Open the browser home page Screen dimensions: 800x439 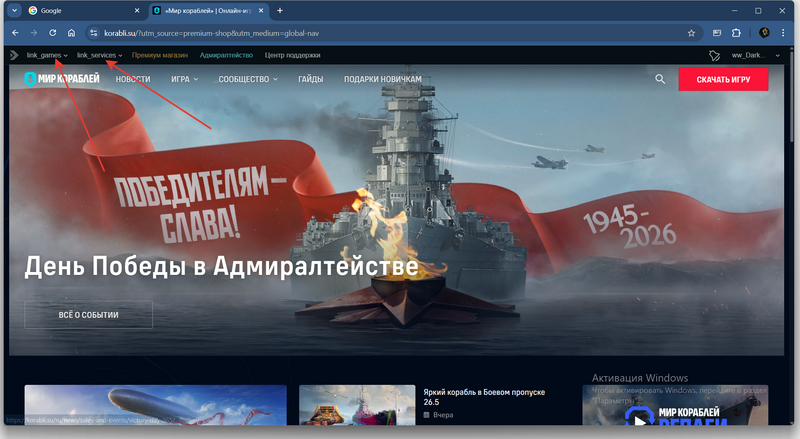click(71, 33)
